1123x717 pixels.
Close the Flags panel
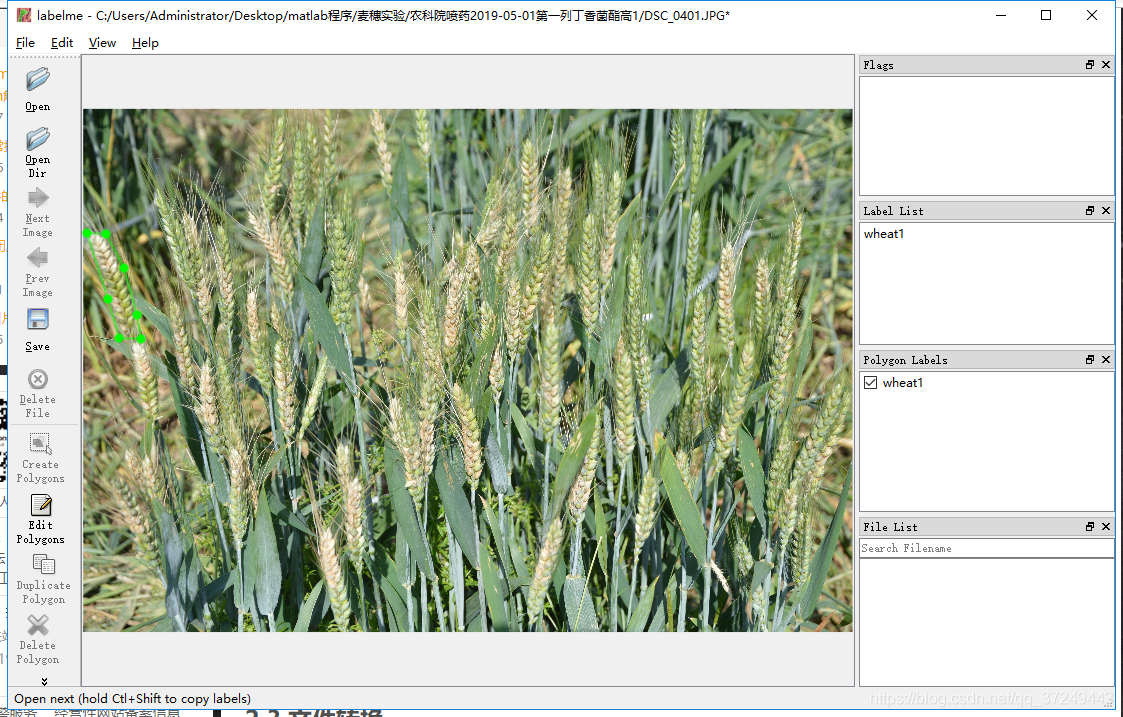click(x=1106, y=64)
